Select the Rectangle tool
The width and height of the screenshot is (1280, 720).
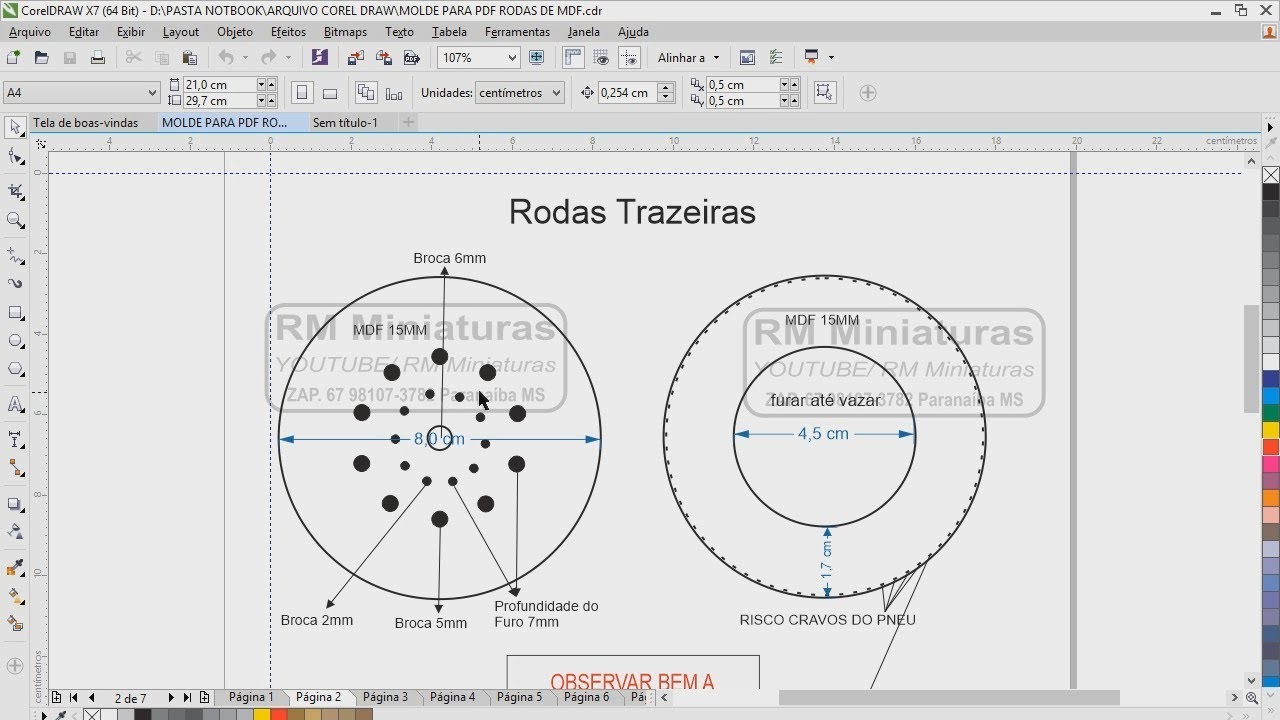tap(15, 313)
